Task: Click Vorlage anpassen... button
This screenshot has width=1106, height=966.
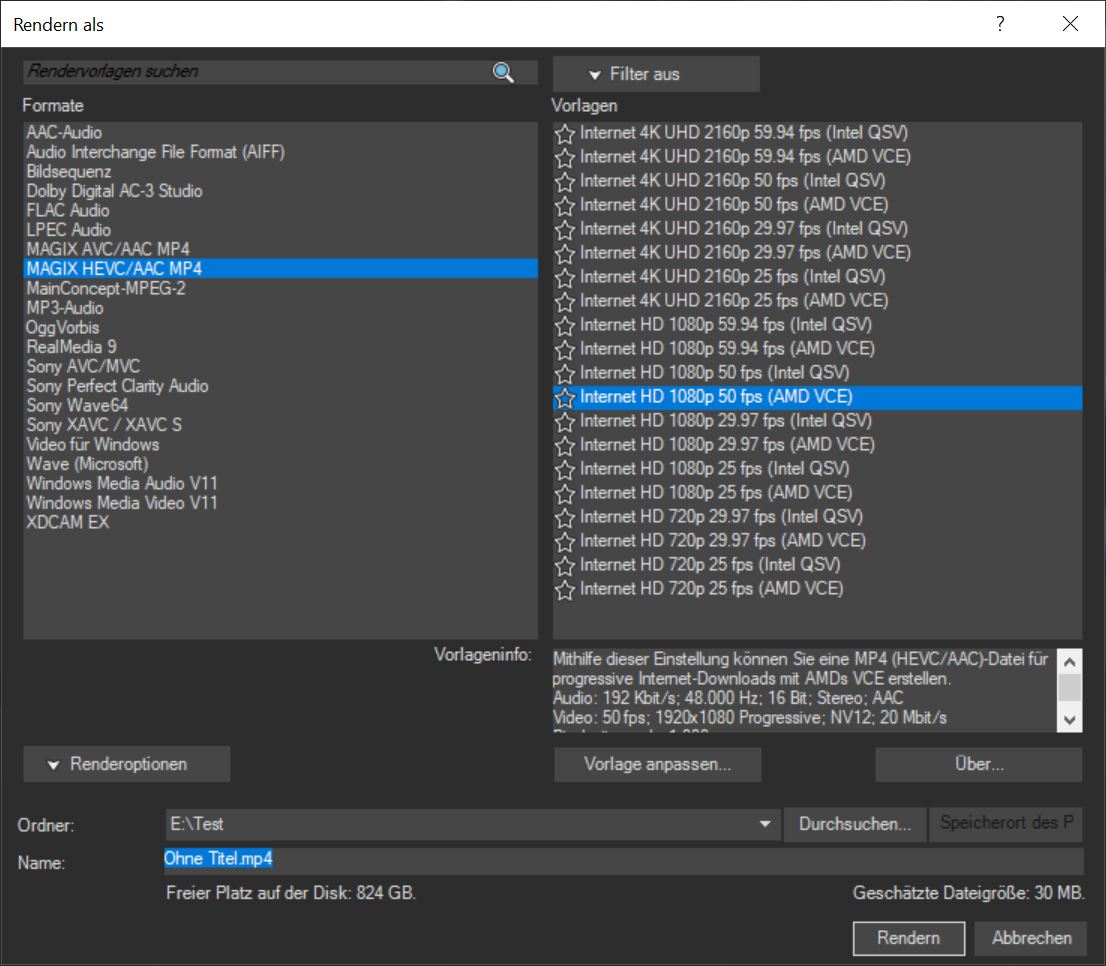Action: (x=657, y=764)
